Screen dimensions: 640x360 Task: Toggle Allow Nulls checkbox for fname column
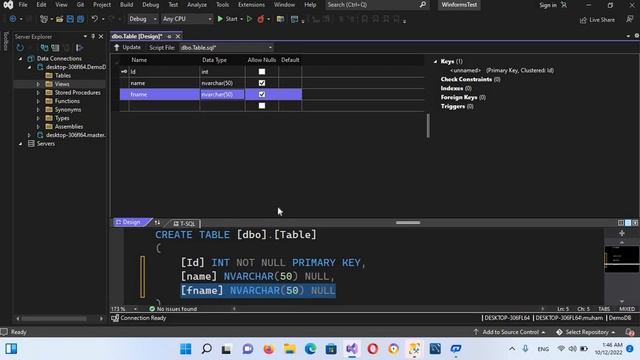coord(262,95)
